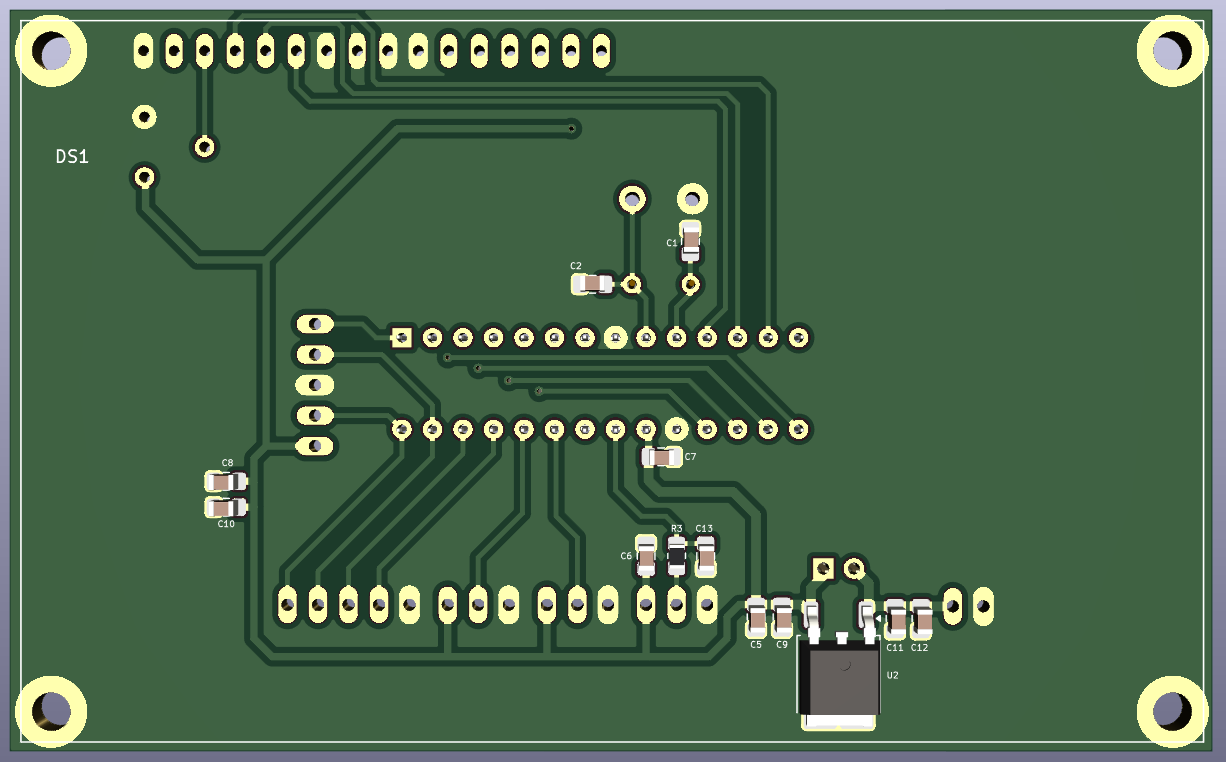1226x762 pixels.
Task: Select the top-left mounting hole
Action: 50,50
